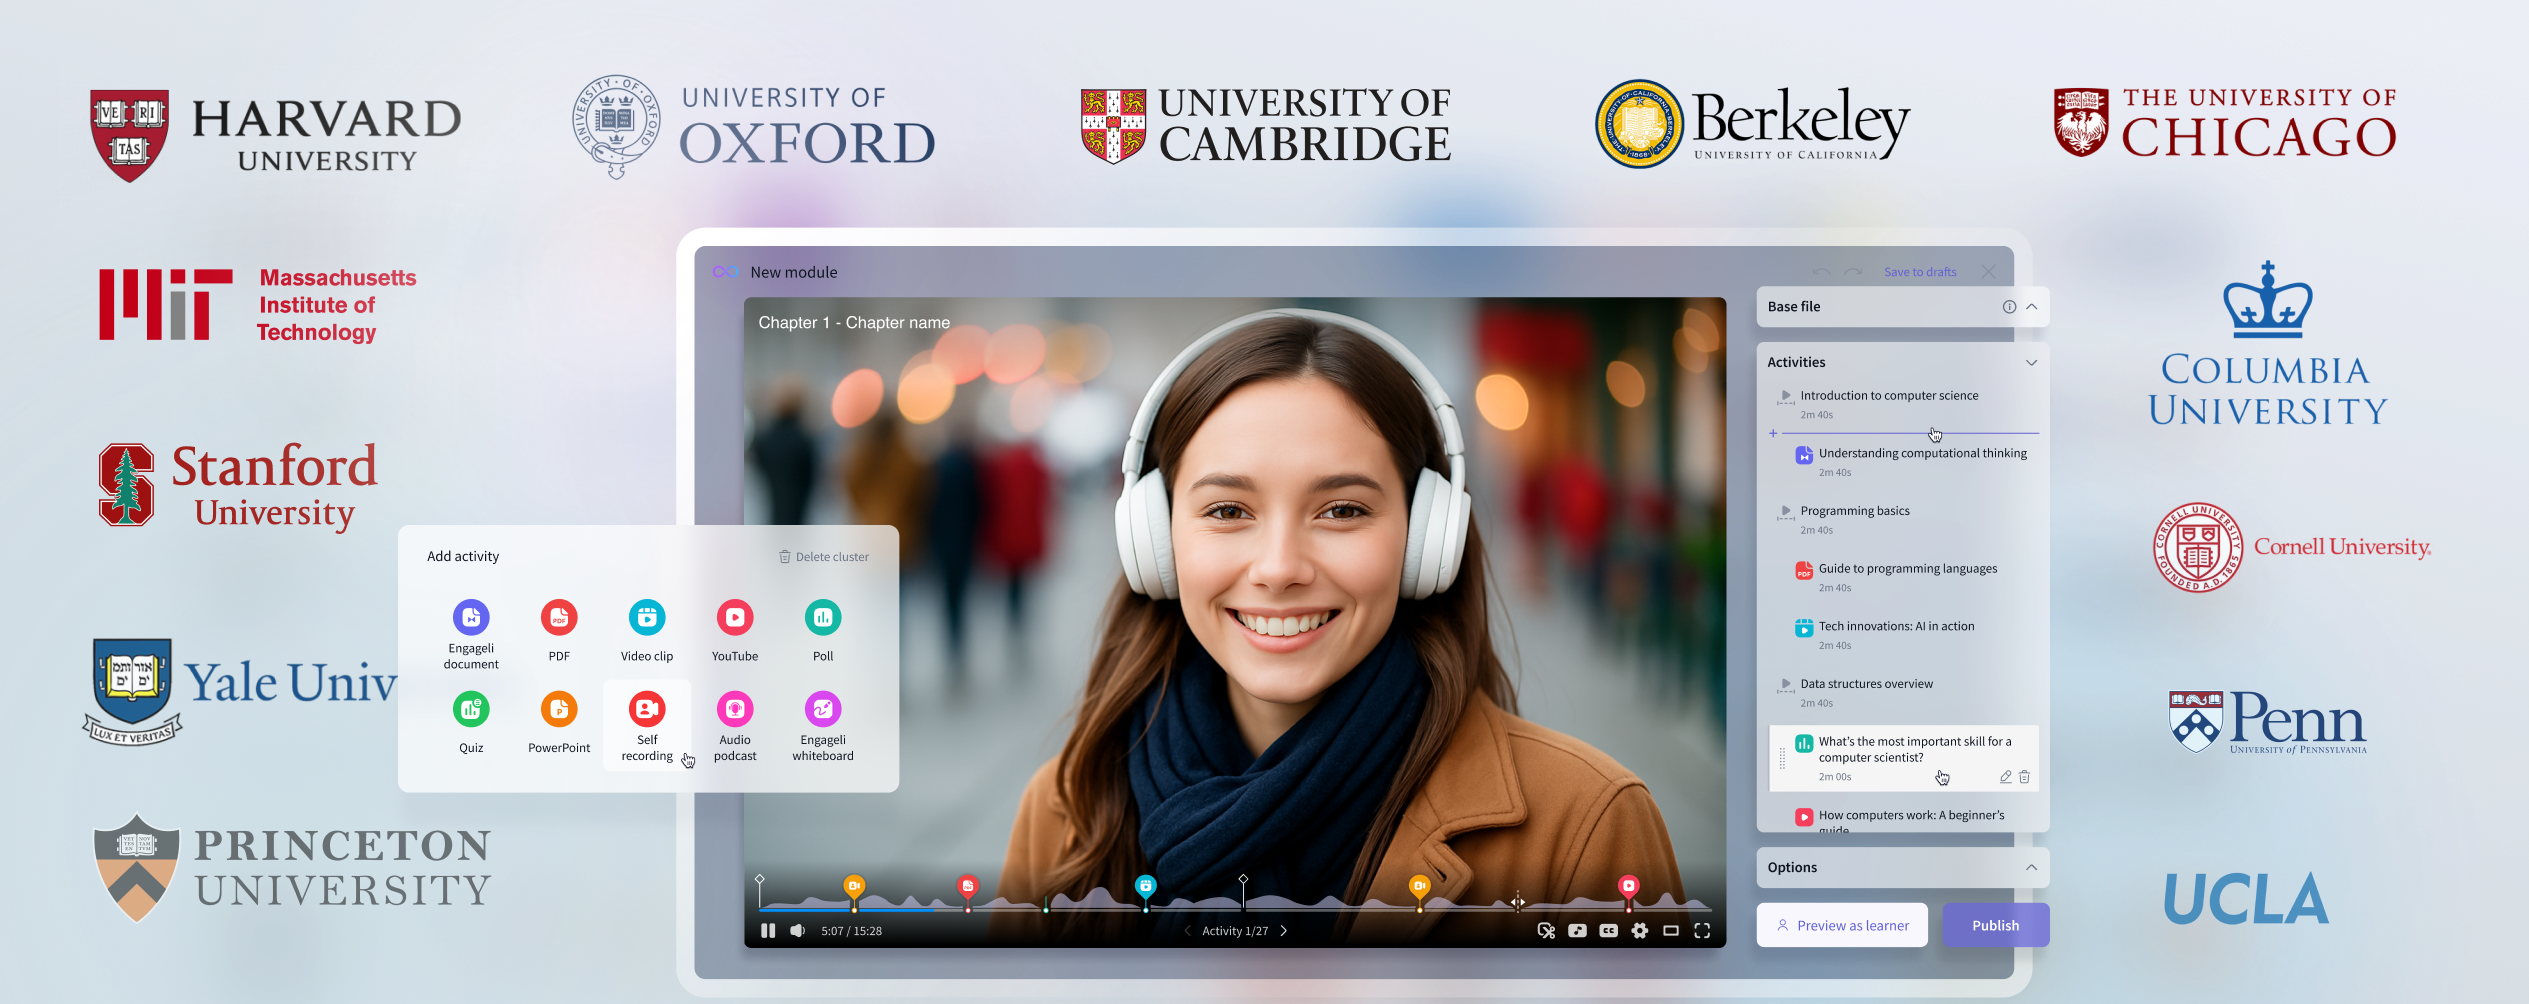Image resolution: width=2529 pixels, height=1004 pixels.
Task: Open the clip scissors tool in player
Action: coord(1546,931)
